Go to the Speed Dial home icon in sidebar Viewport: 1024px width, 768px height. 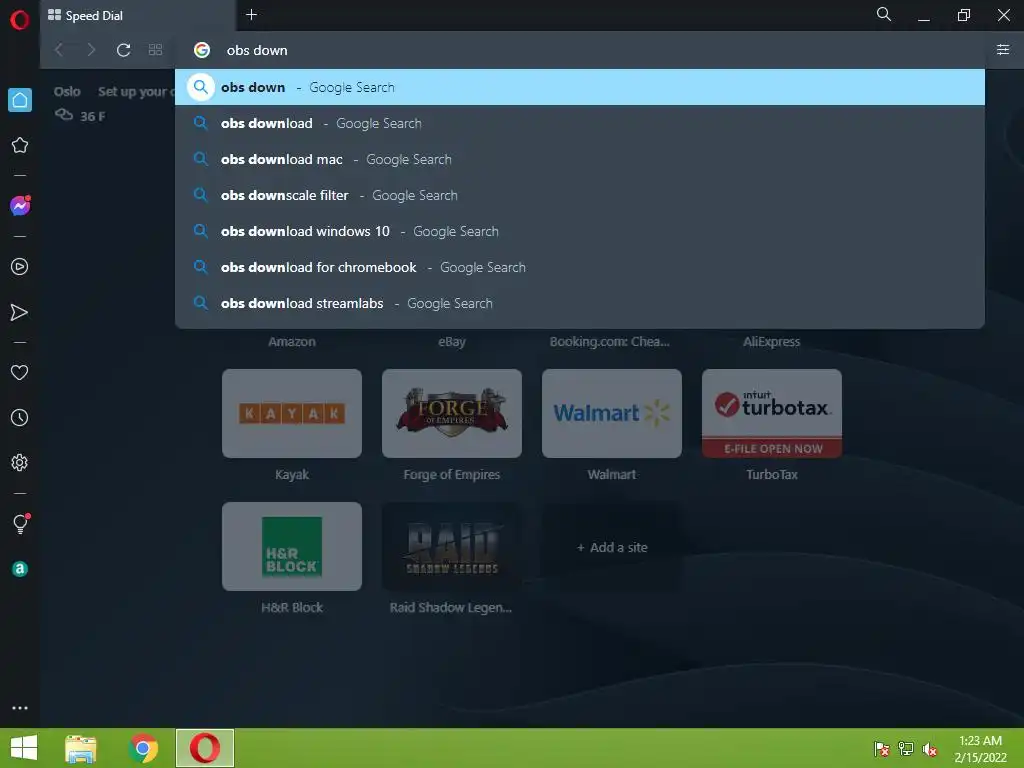pyautogui.click(x=20, y=100)
